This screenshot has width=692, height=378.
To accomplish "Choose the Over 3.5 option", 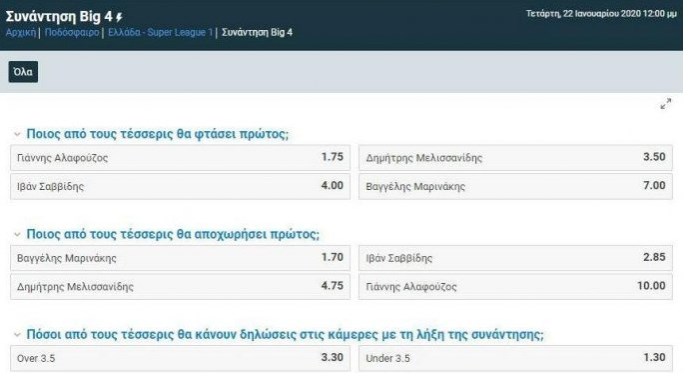I will (x=180, y=358).
